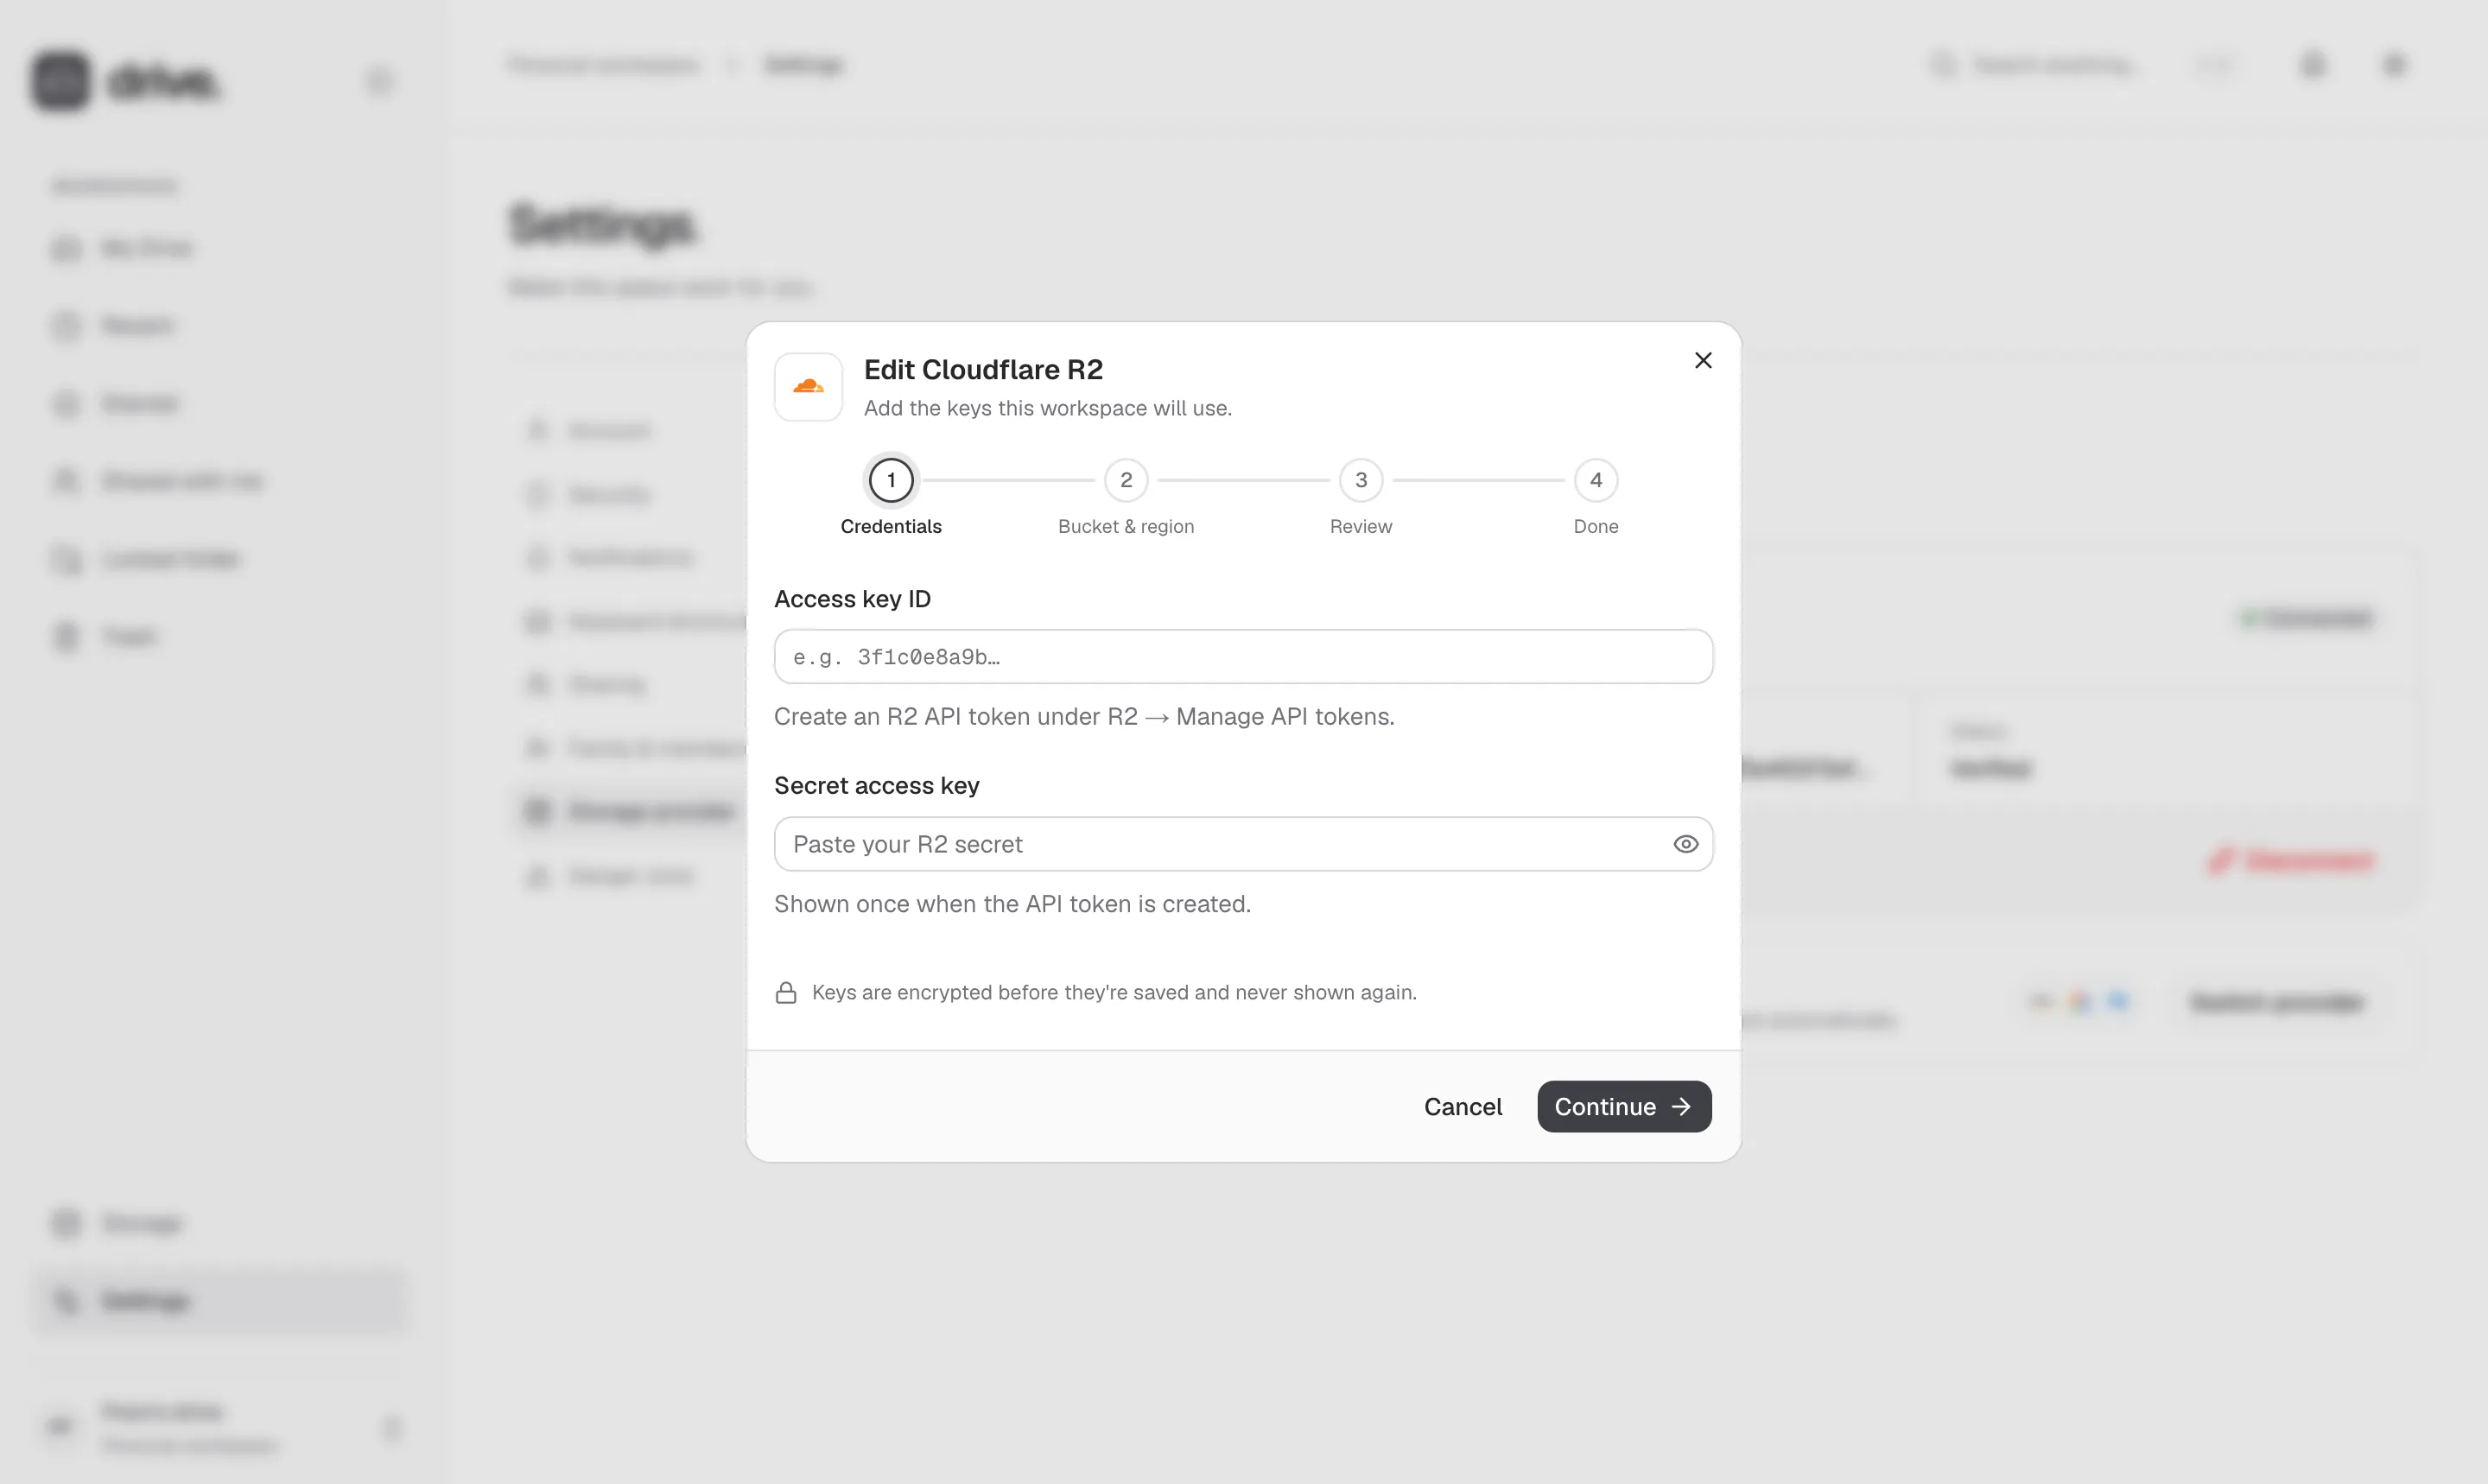Select step 4 Done circle
The height and width of the screenshot is (1484, 2488).
click(1596, 480)
